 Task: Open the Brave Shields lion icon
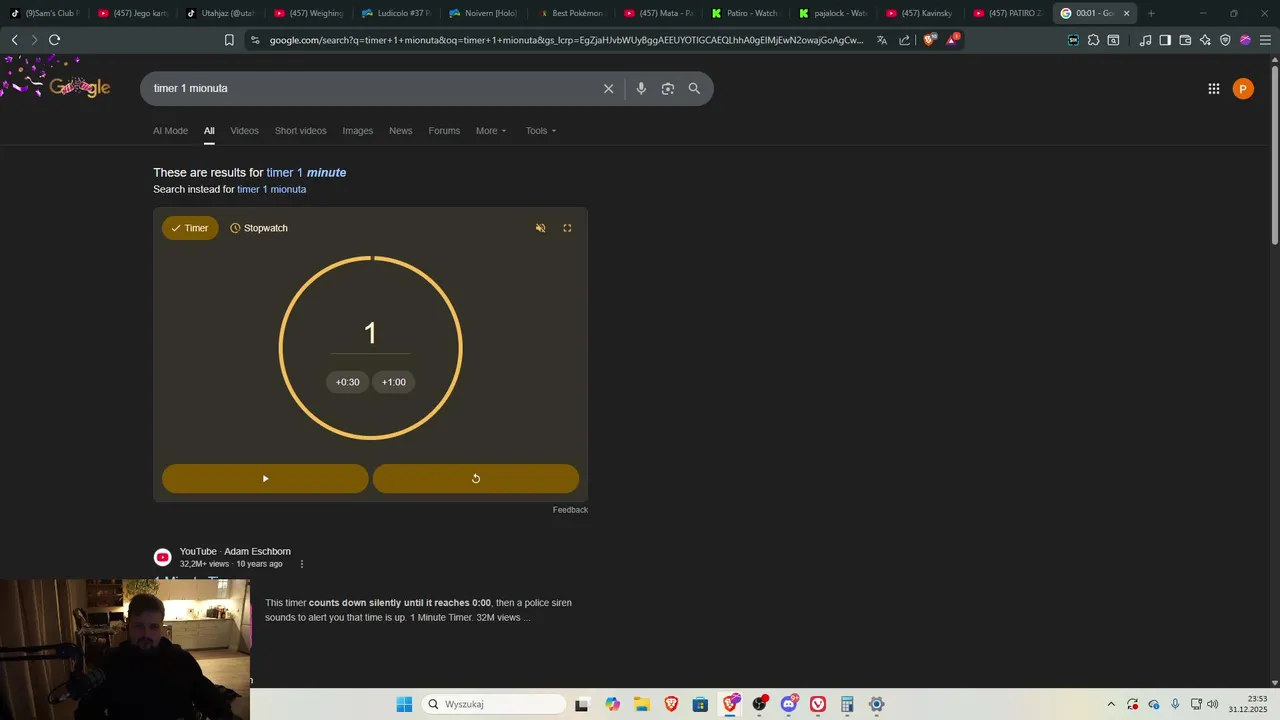[x=929, y=40]
